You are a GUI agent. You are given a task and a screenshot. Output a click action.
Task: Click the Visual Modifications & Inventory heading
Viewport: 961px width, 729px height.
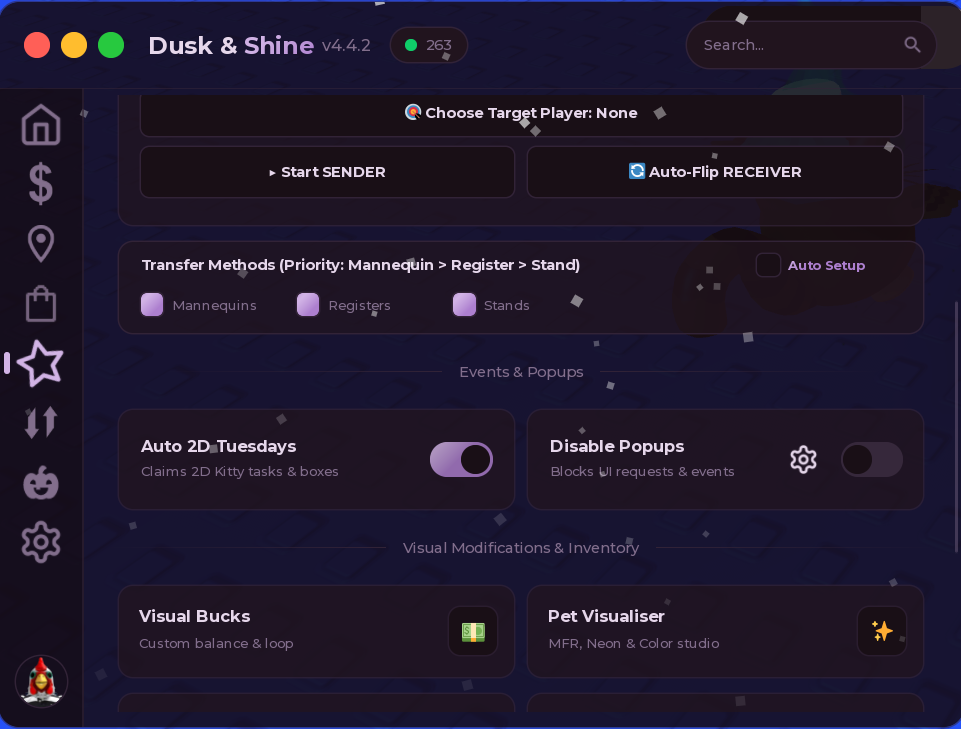[521, 548]
